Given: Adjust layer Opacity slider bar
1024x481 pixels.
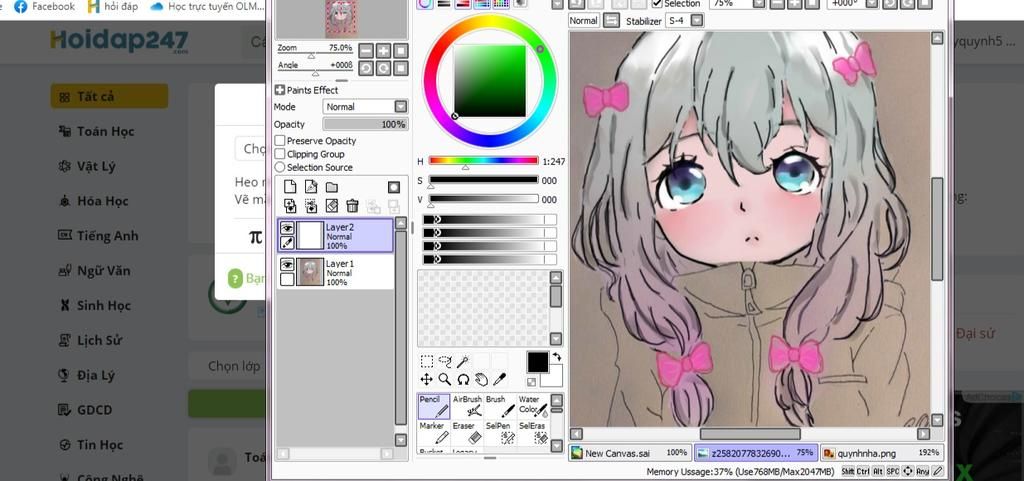Looking at the screenshot, I should click(365, 124).
